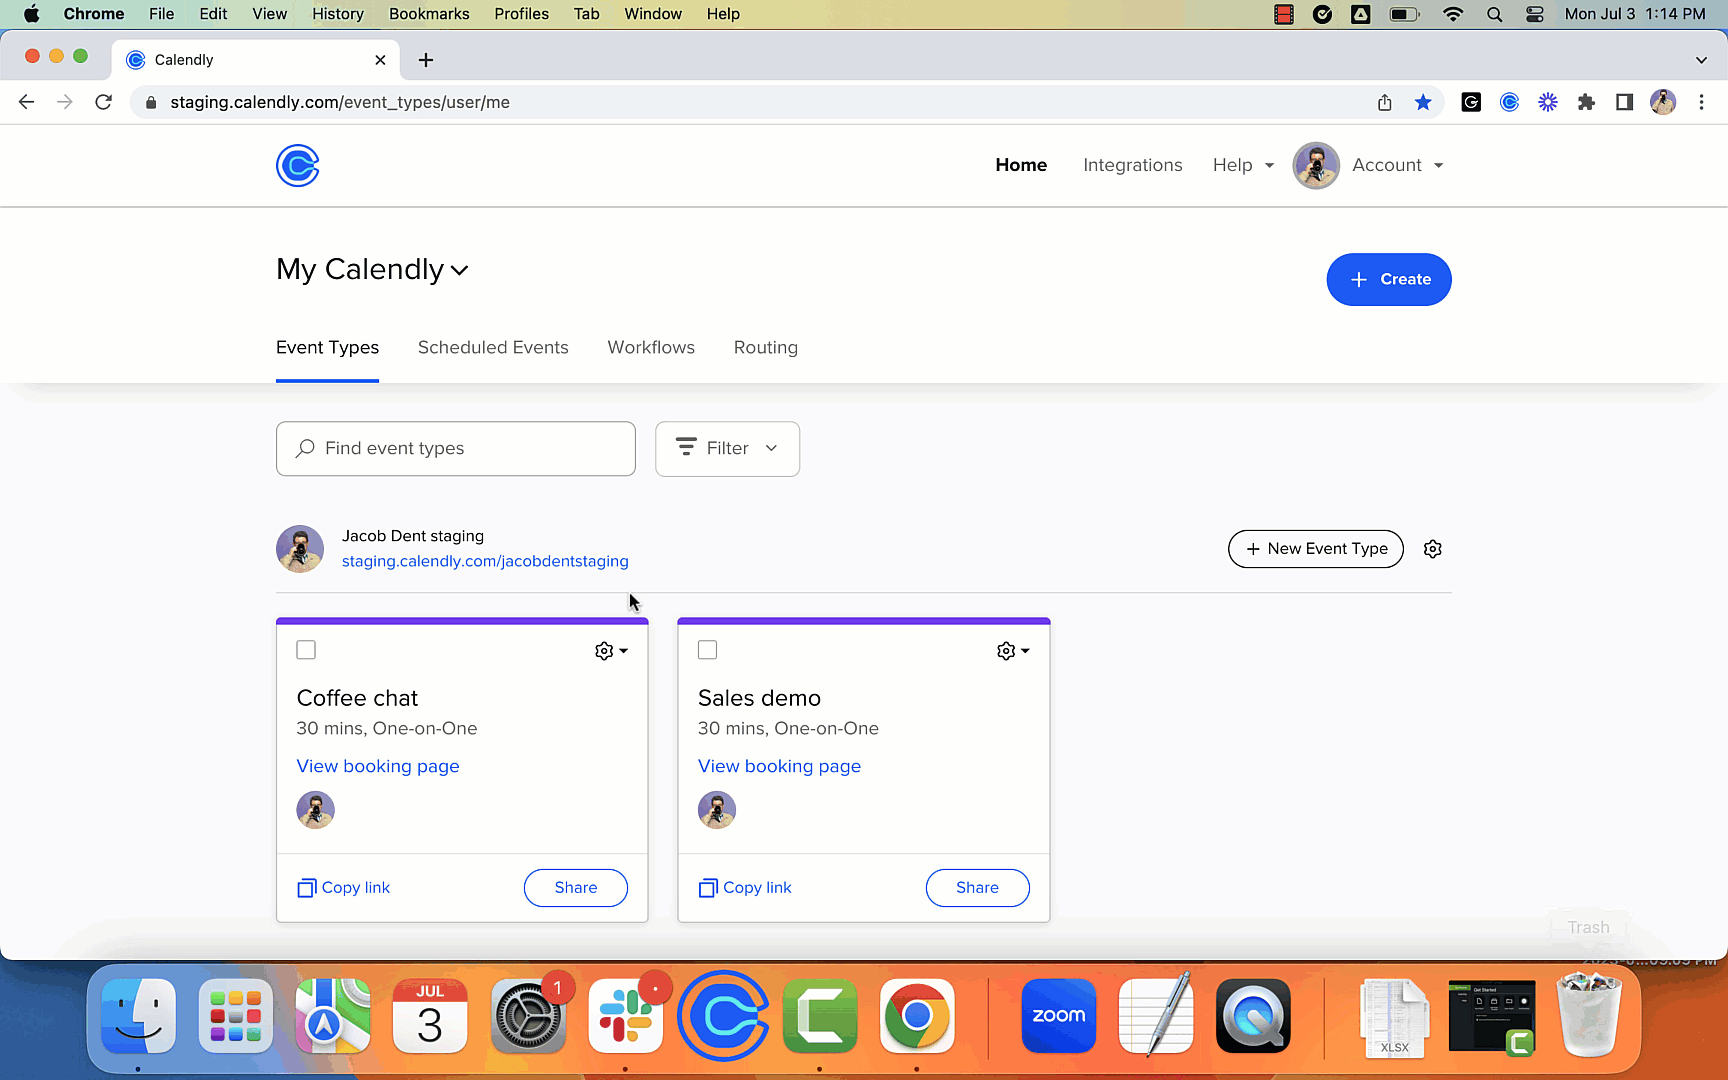This screenshot has height=1080, width=1728.
Task: Open the staging.calendly.com/jacobdentstaging link
Action: [x=485, y=561]
